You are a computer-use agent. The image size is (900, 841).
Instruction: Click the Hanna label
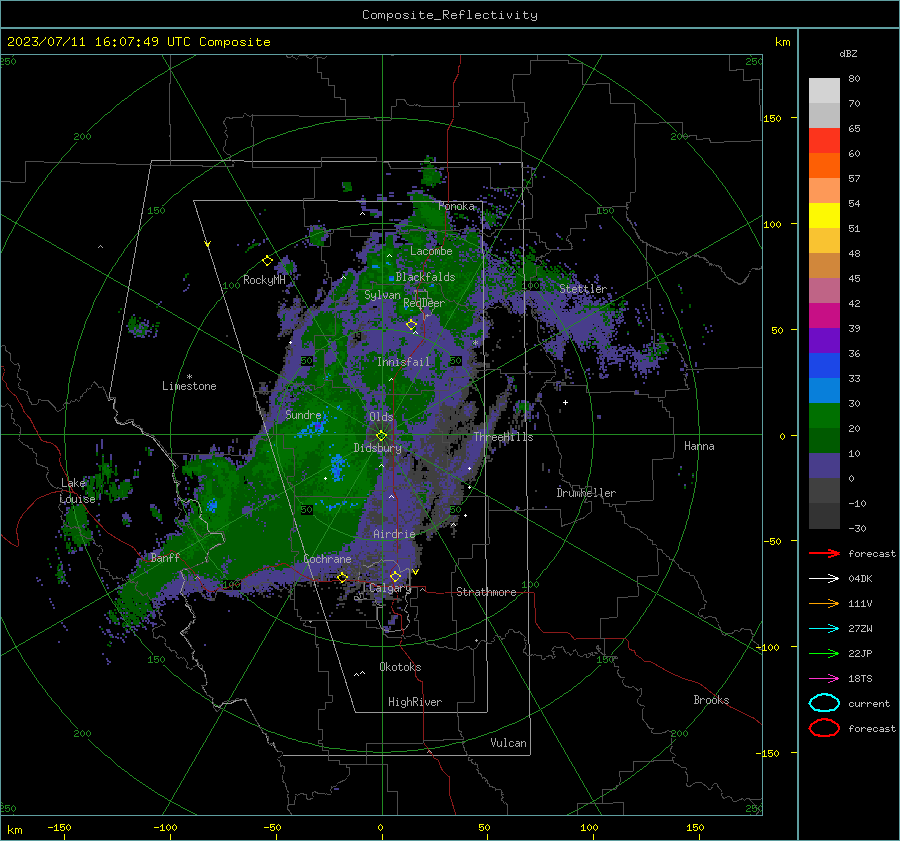coord(699,446)
